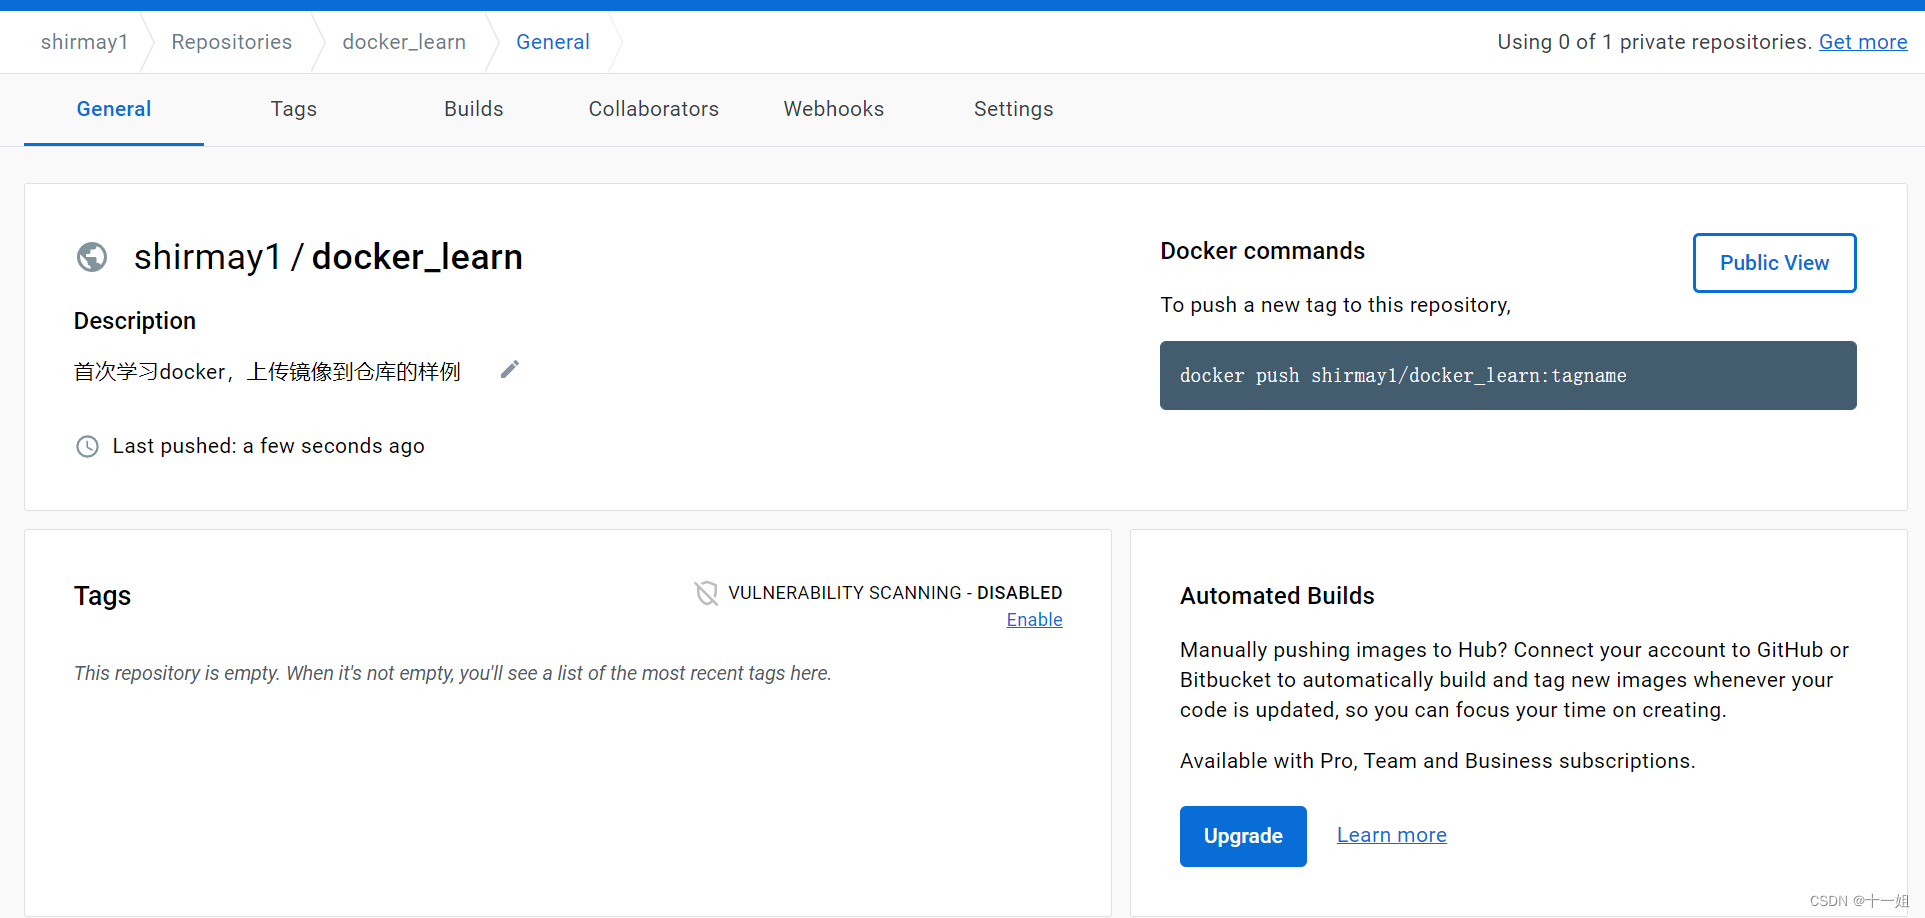Click the Last pushed a few seconds ago text
This screenshot has width=1925, height=918.
click(268, 446)
